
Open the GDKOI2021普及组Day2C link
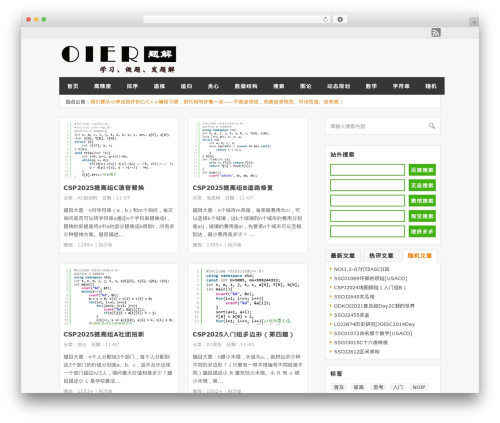pos(374,306)
